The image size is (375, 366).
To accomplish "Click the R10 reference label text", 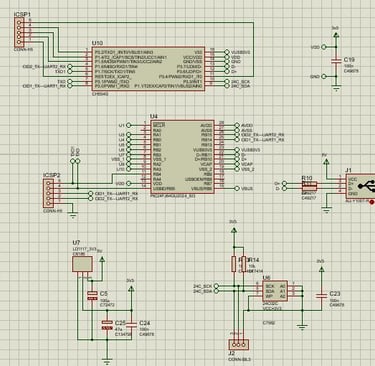I will pyautogui.click(x=307, y=178).
